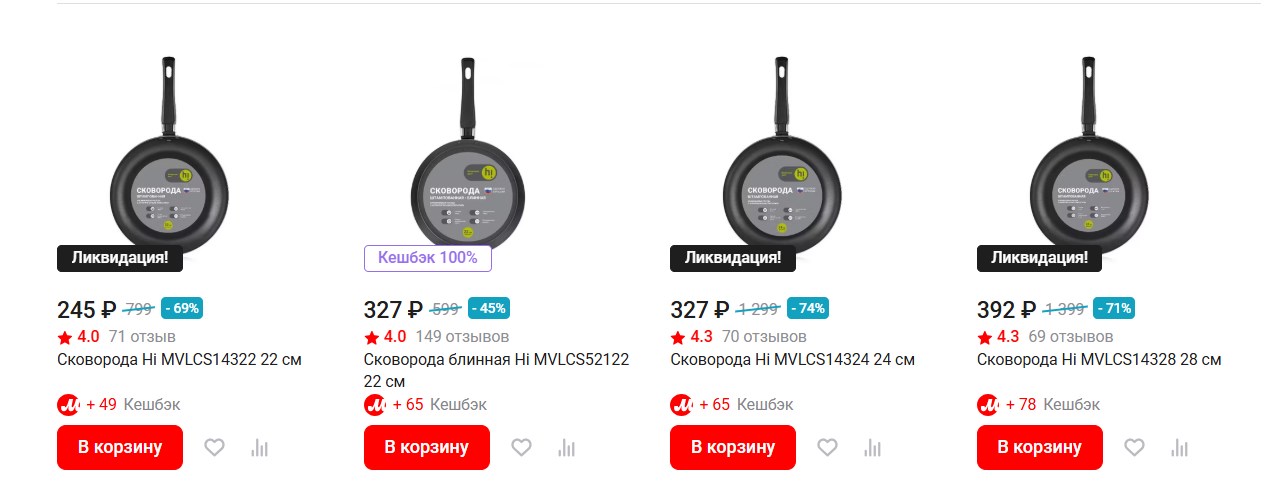
Task: Open 'Сковорода Hi MVLCS14322 22 см' product link
Action: (179, 360)
